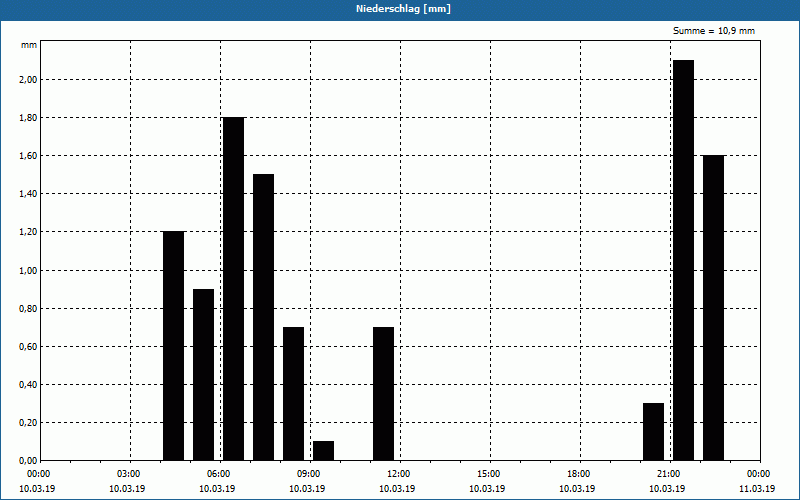Image resolution: width=800 pixels, height=500 pixels.
Task: Click the 09:00 time axis label
Action: (311, 474)
